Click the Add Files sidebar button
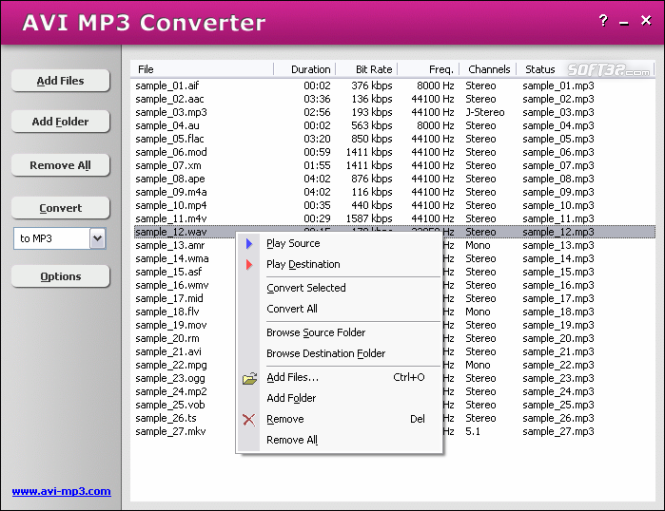 coord(60,81)
